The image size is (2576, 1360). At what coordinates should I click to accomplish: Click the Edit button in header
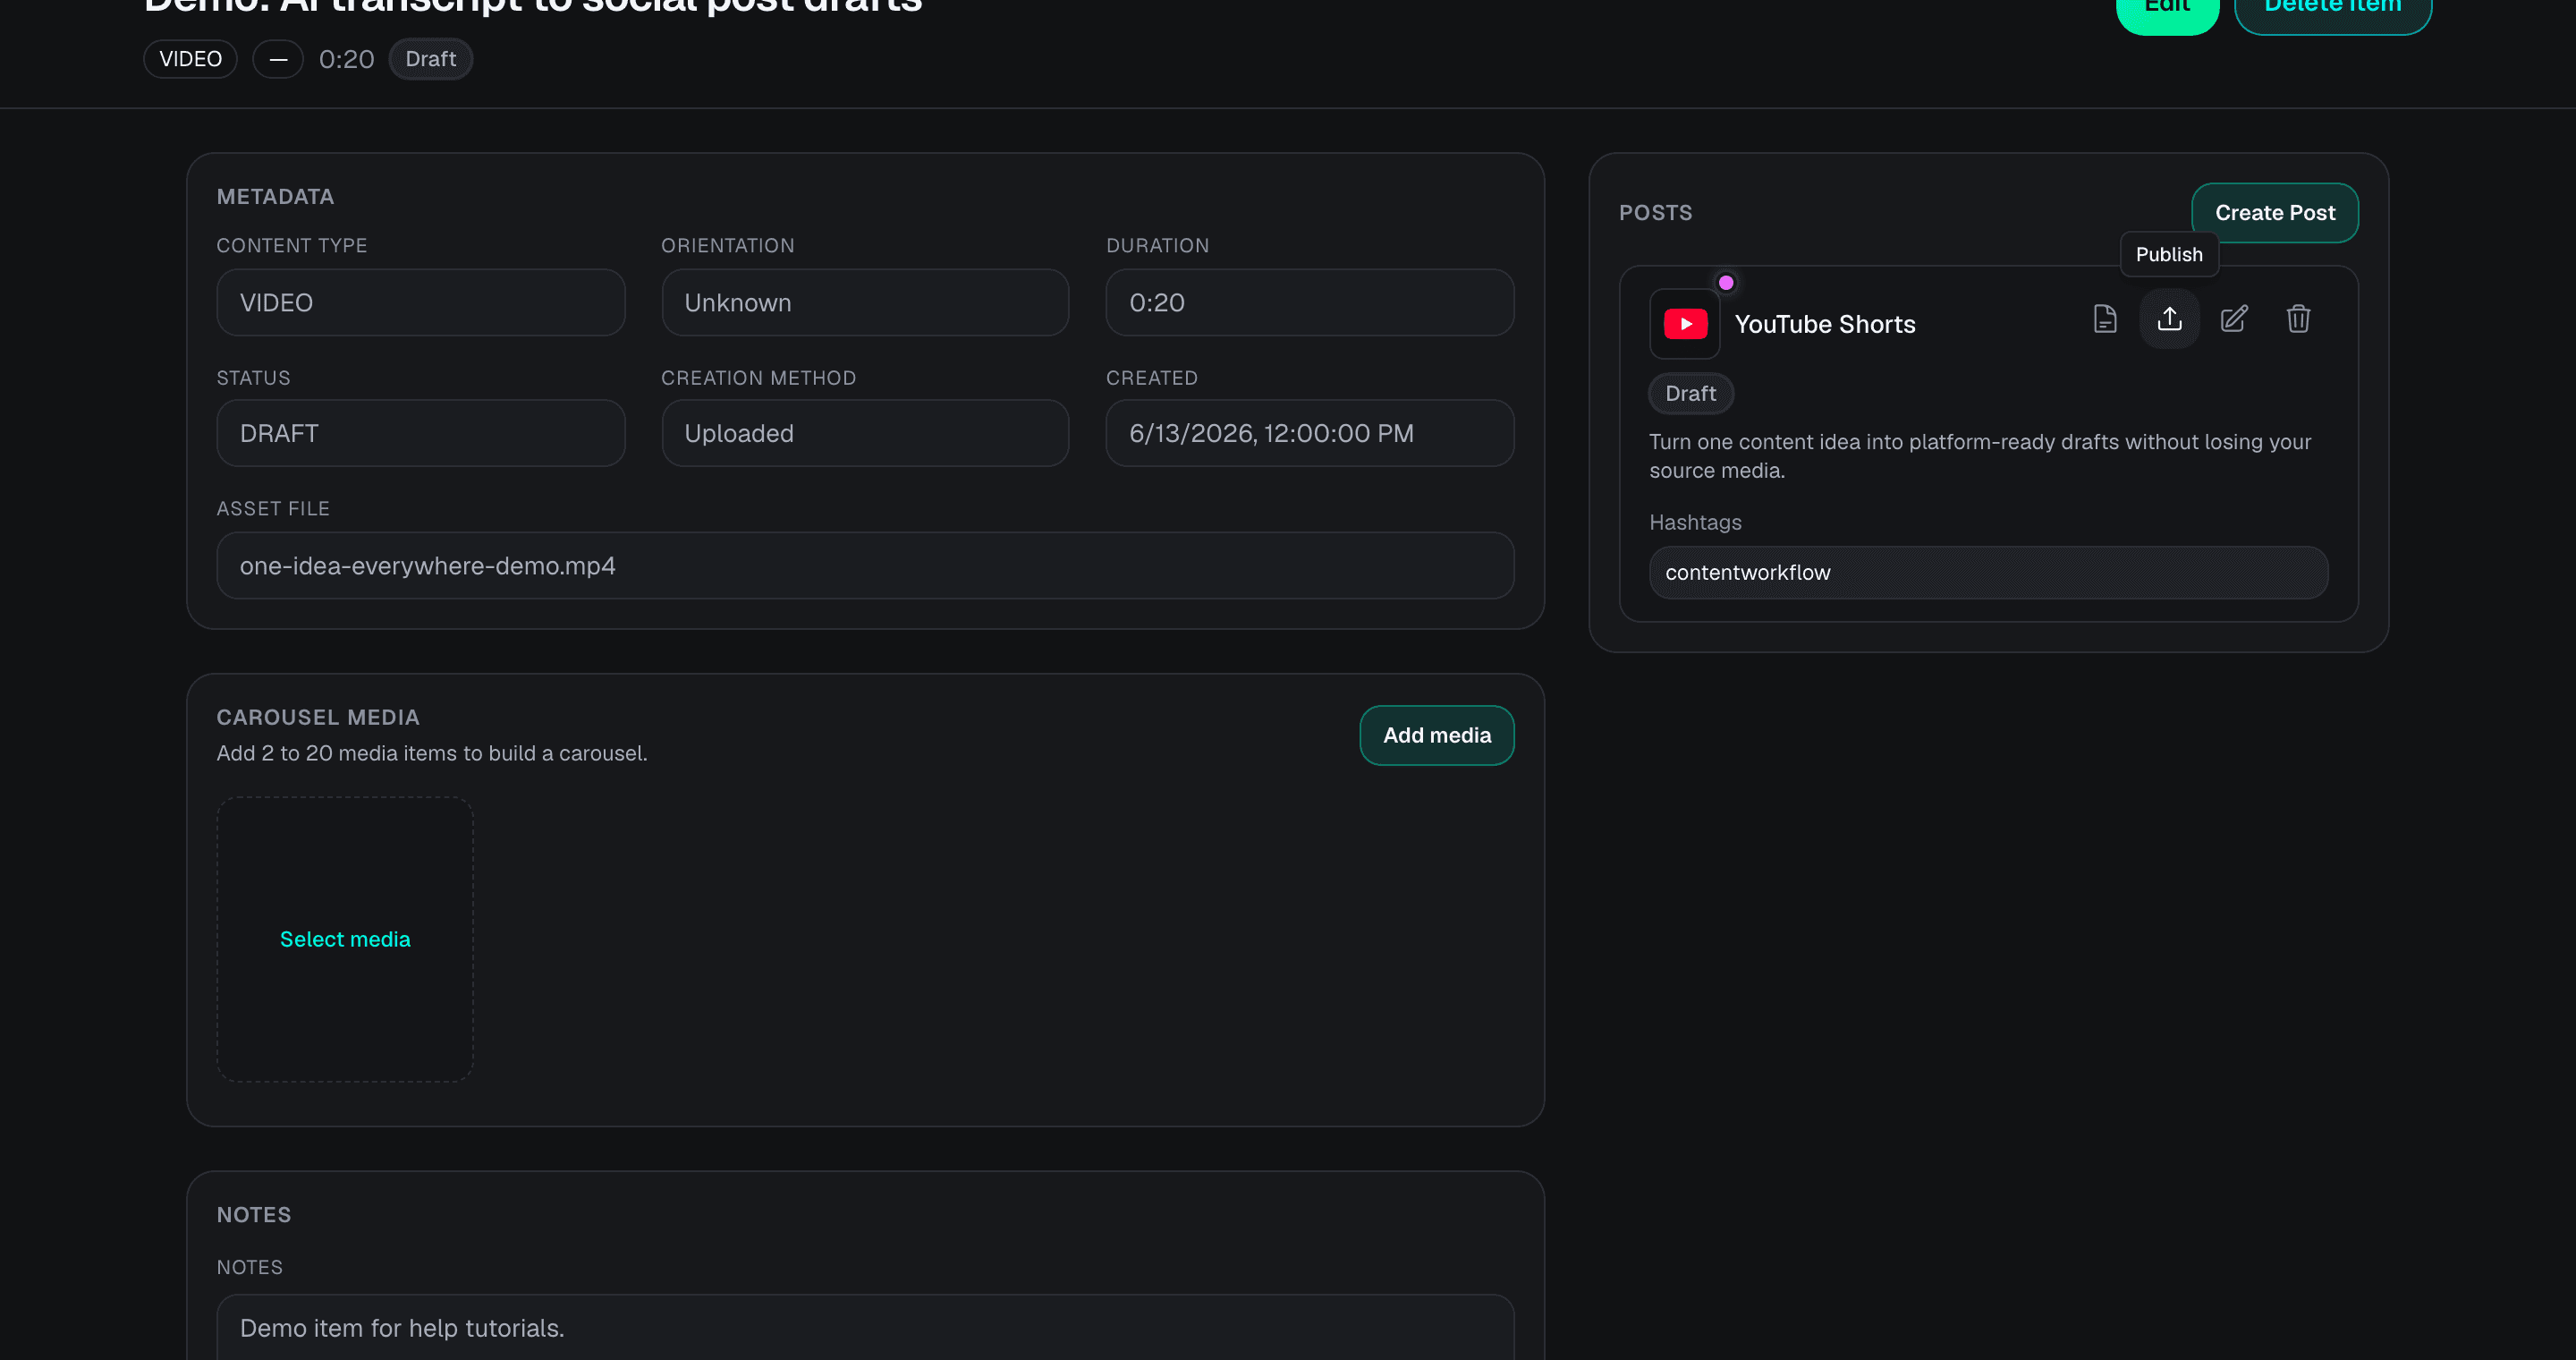2167,8
